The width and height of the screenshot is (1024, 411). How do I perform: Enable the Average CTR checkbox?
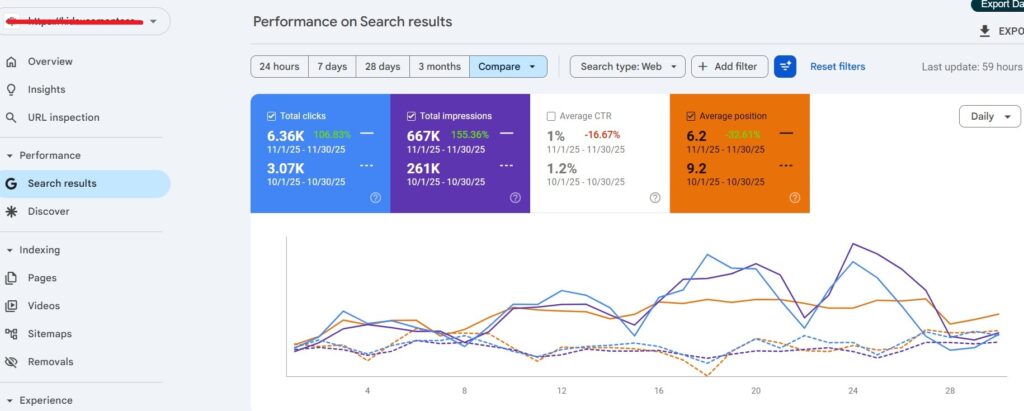[x=551, y=116]
